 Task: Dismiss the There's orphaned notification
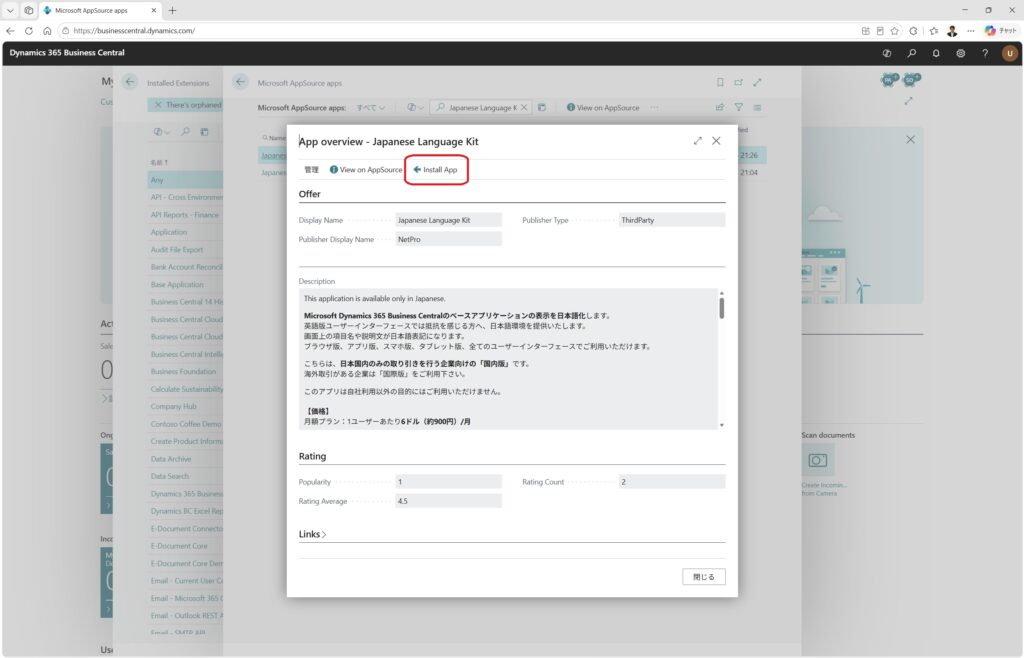(158, 104)
